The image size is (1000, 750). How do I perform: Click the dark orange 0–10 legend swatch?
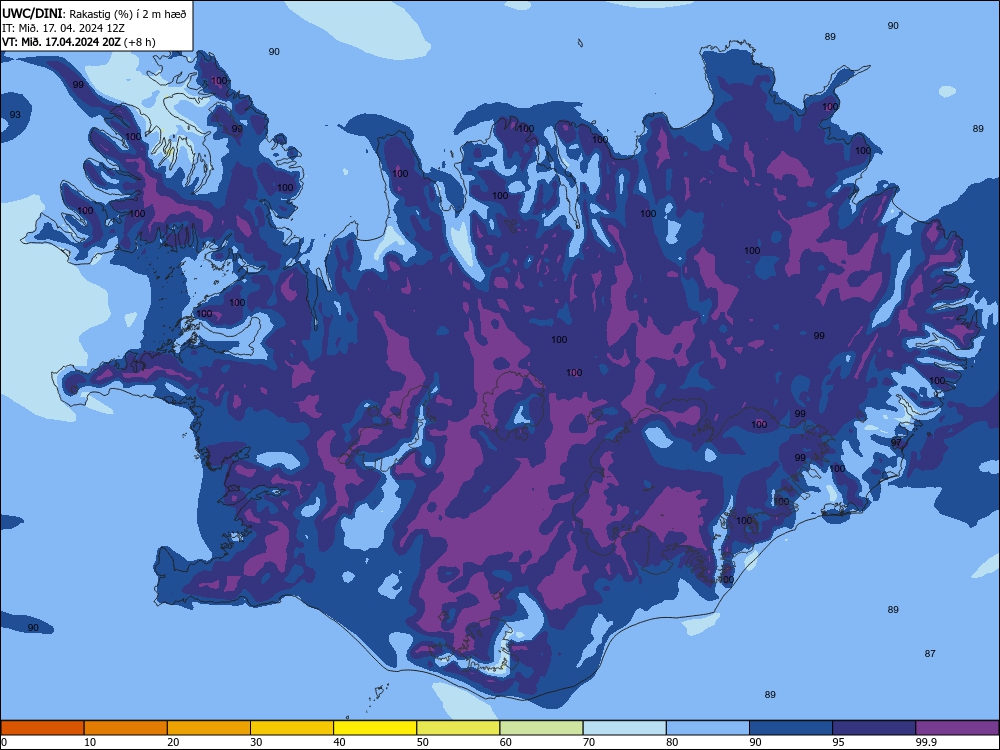[42, 728]
